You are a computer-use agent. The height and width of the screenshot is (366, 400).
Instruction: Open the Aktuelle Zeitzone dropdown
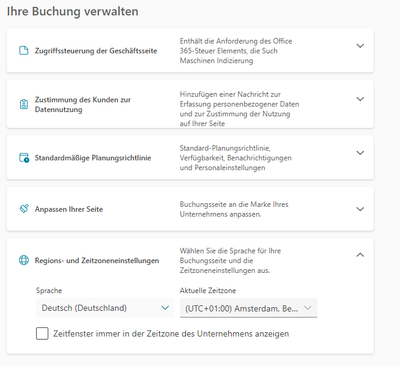pos(248,308)
